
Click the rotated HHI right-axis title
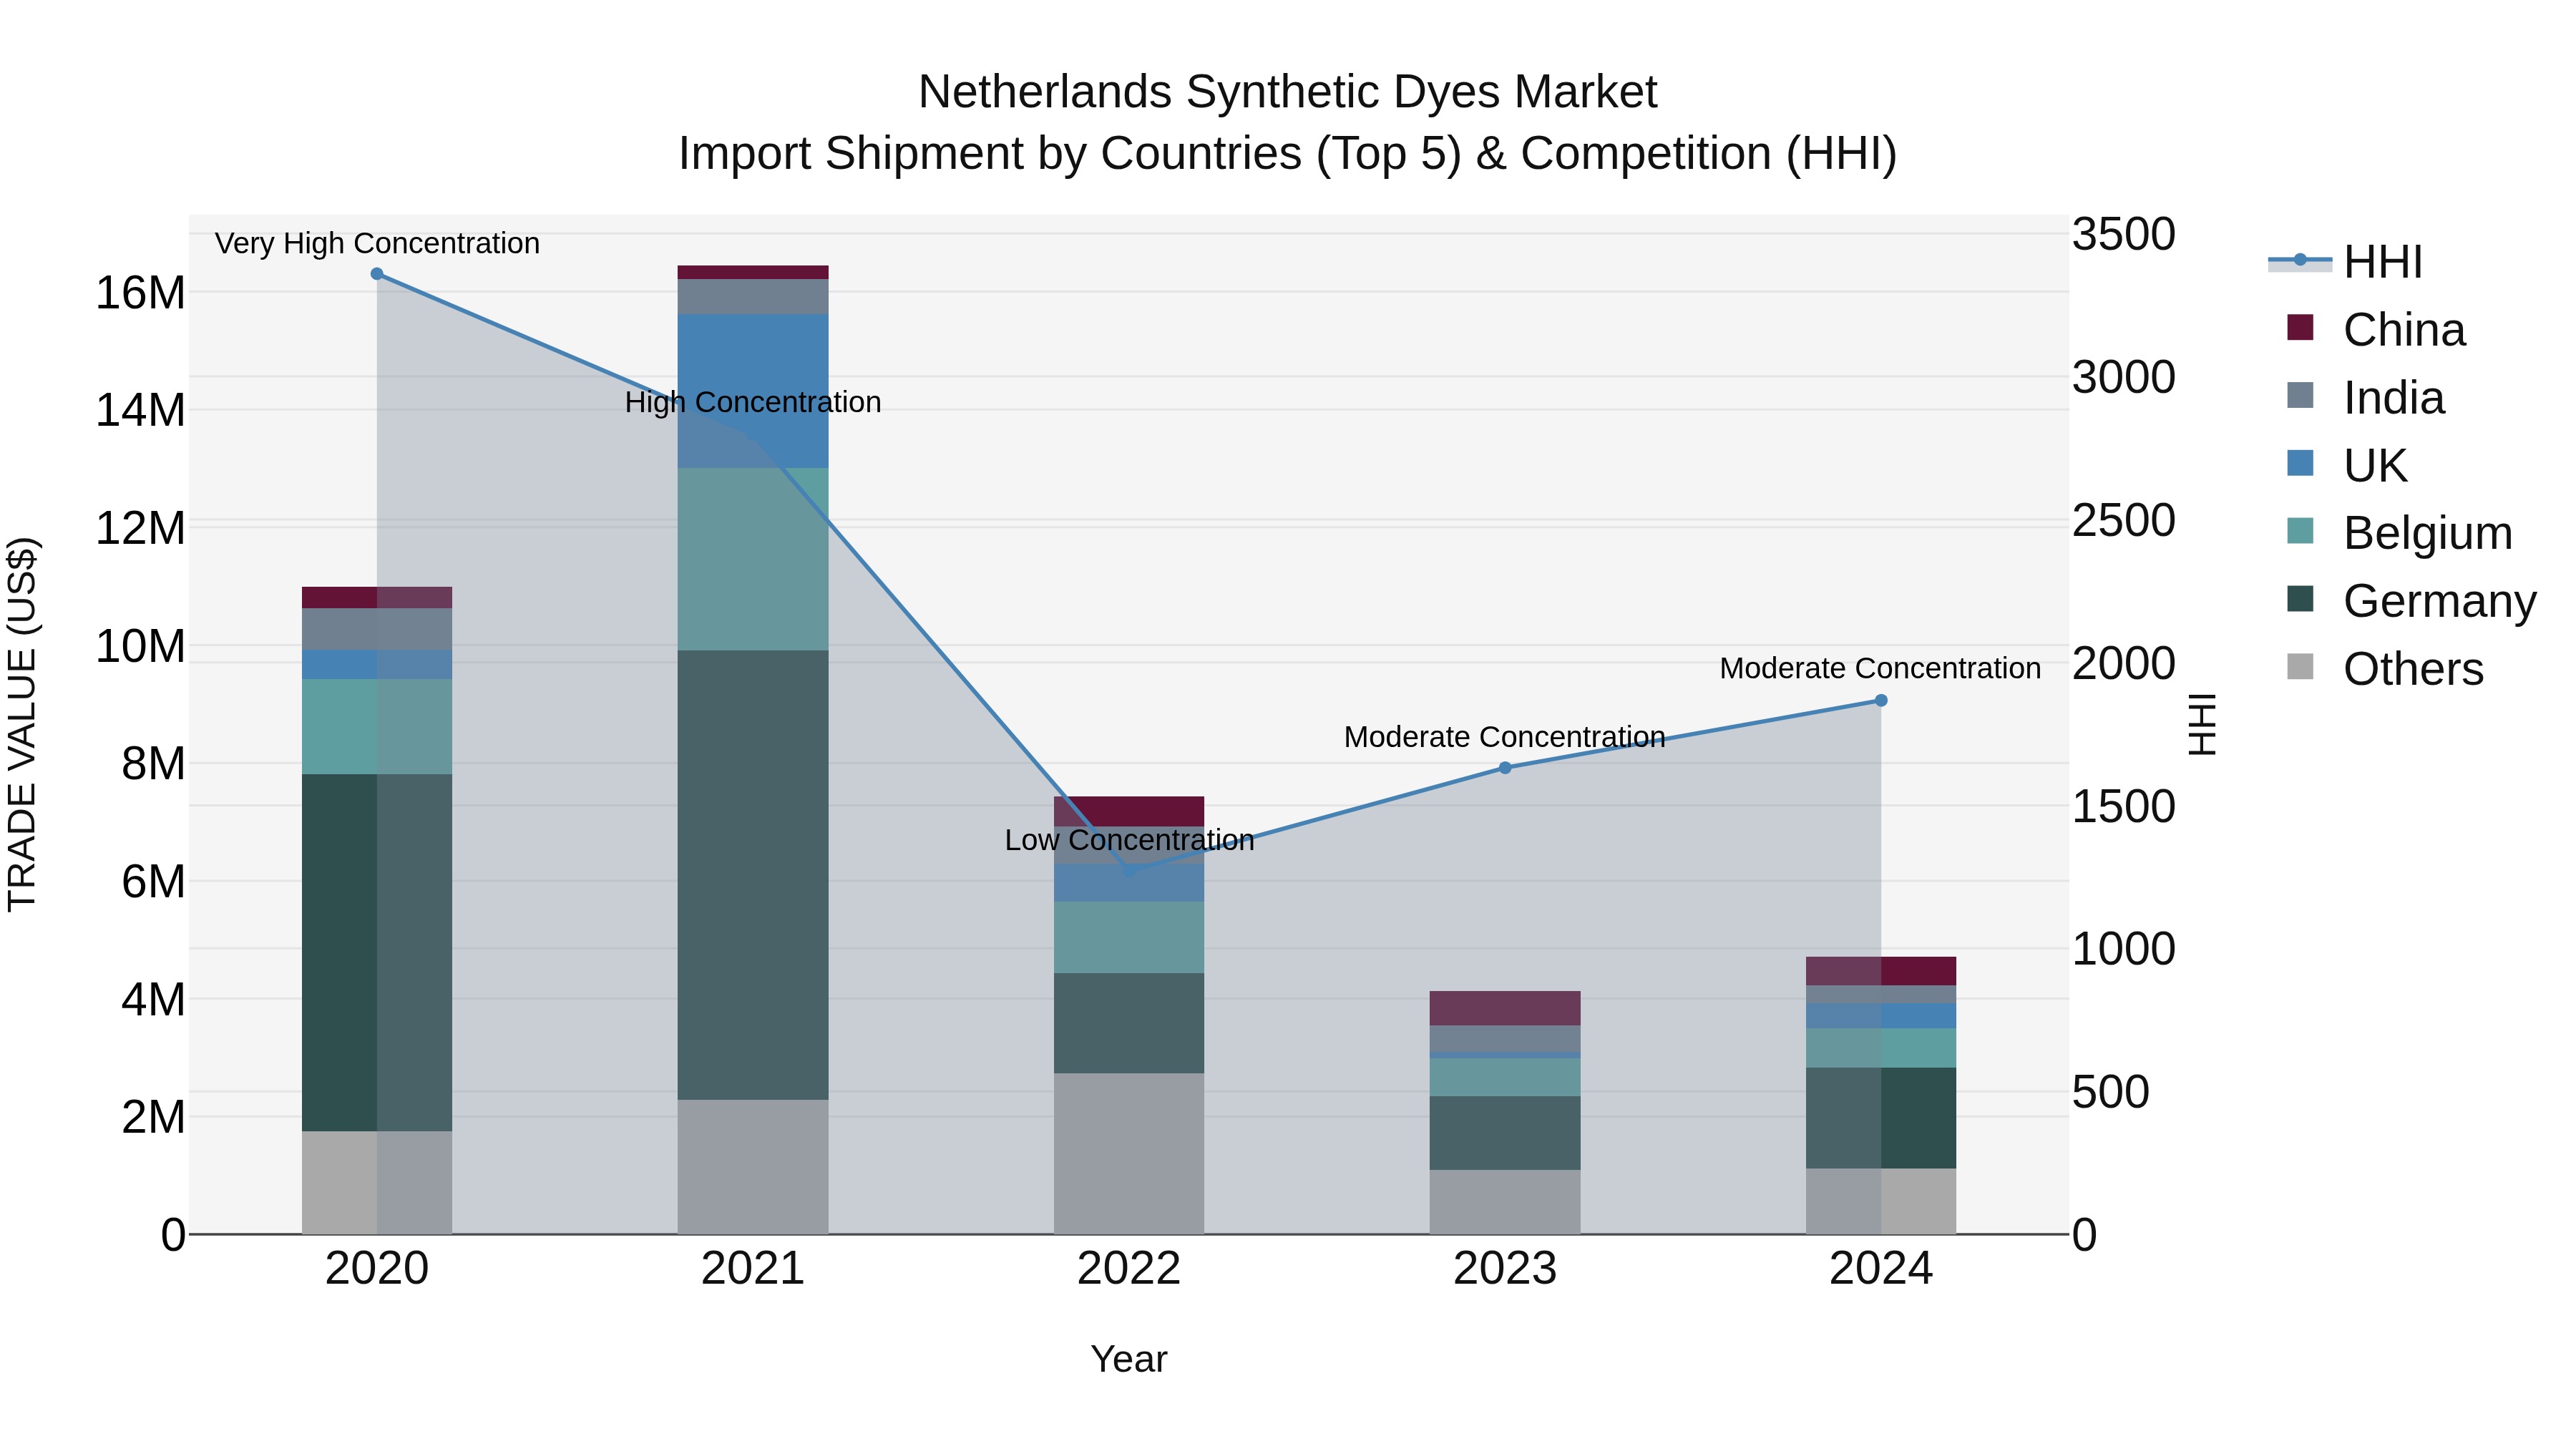(2202, 724)
